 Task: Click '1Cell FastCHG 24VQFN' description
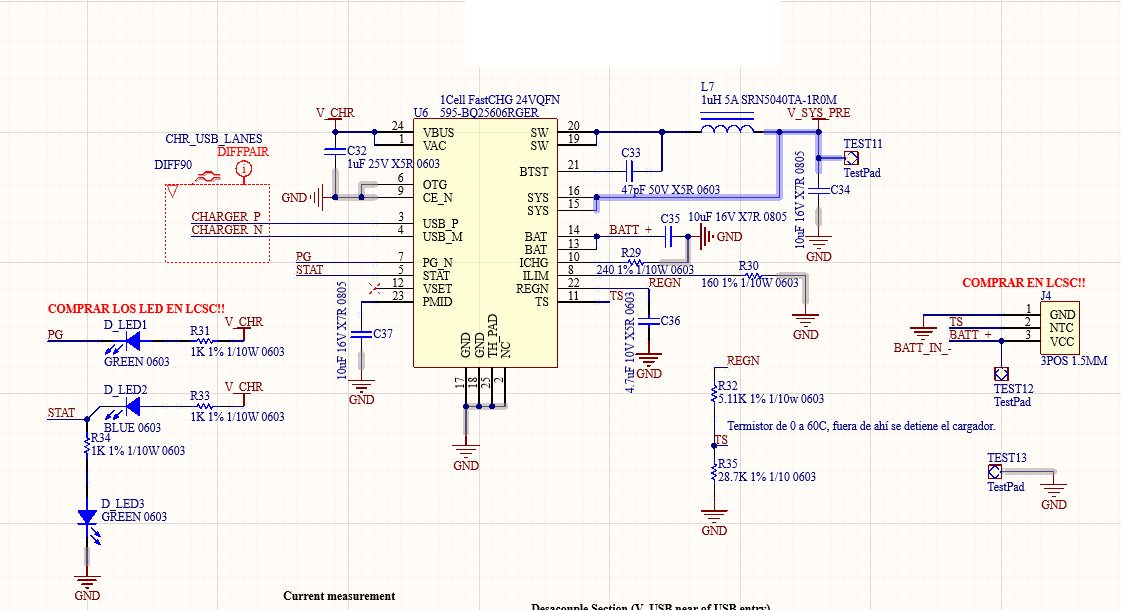pos(500,100)
